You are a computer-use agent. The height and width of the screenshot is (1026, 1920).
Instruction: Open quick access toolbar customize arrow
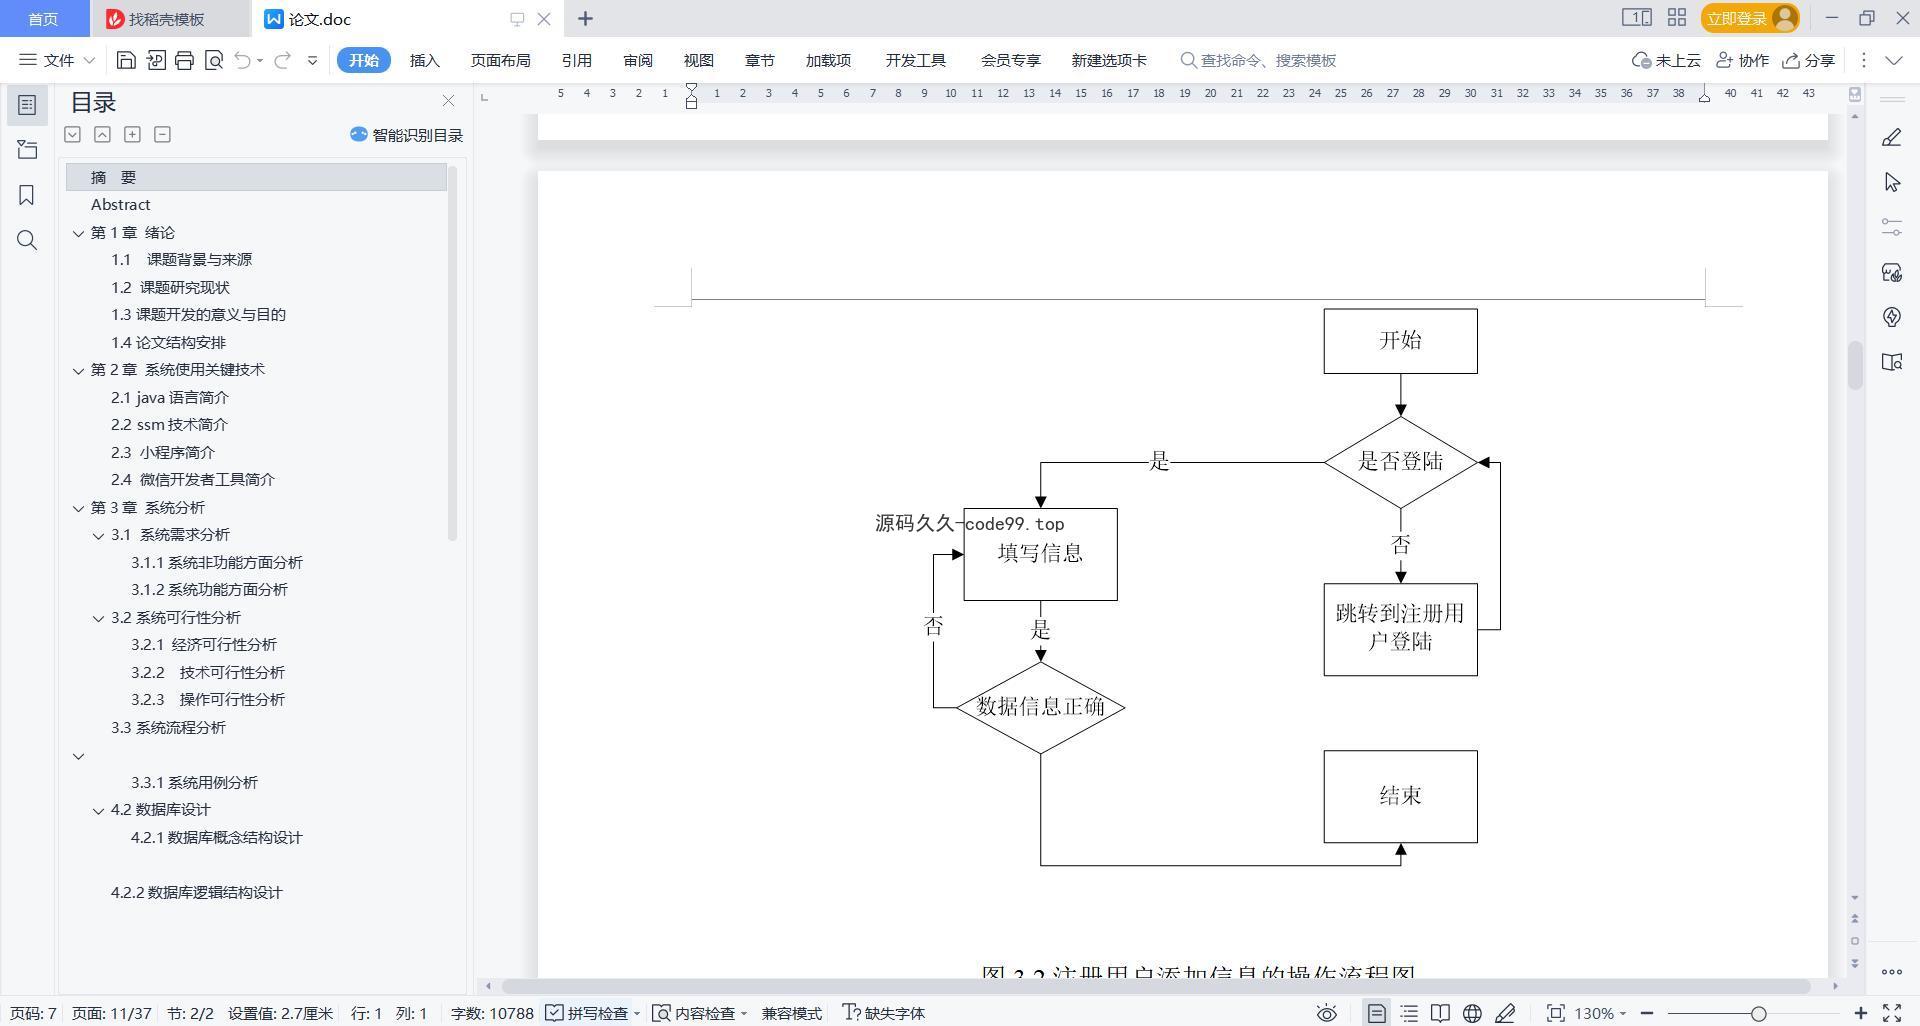click(x=312, y=60)
